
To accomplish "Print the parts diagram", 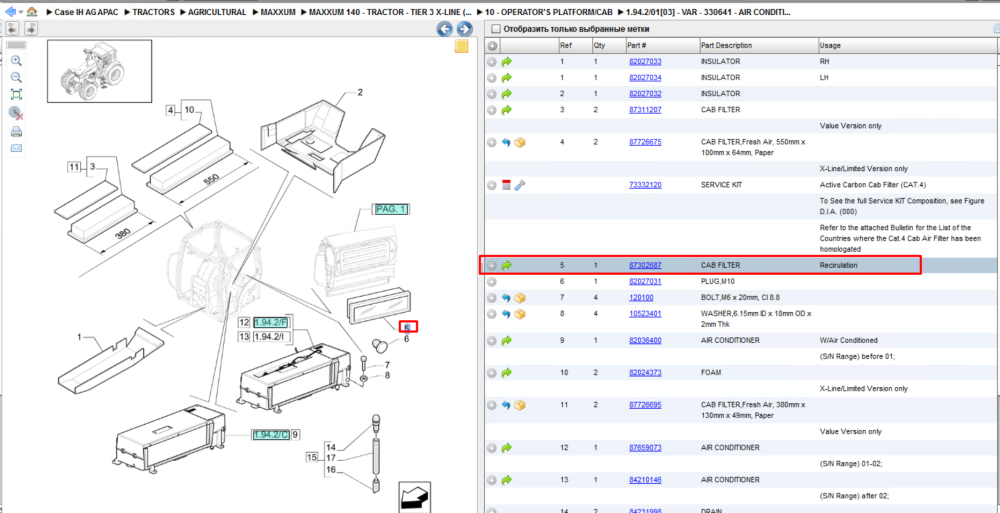I will point(17,132).
